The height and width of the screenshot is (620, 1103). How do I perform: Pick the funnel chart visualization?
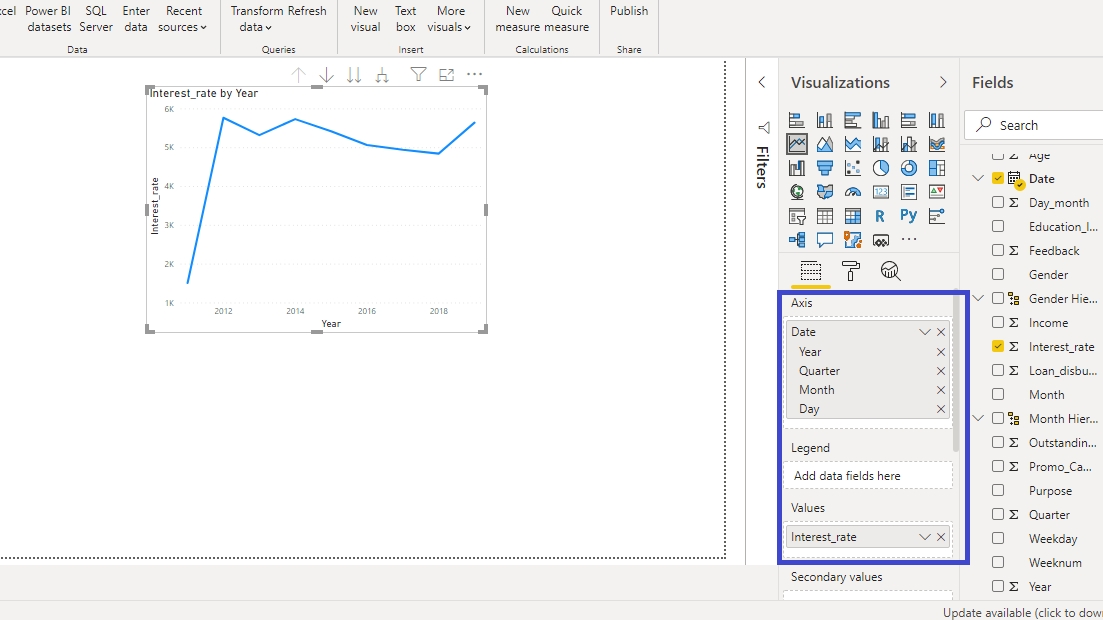pyautogui.click(x=824, y=168)
